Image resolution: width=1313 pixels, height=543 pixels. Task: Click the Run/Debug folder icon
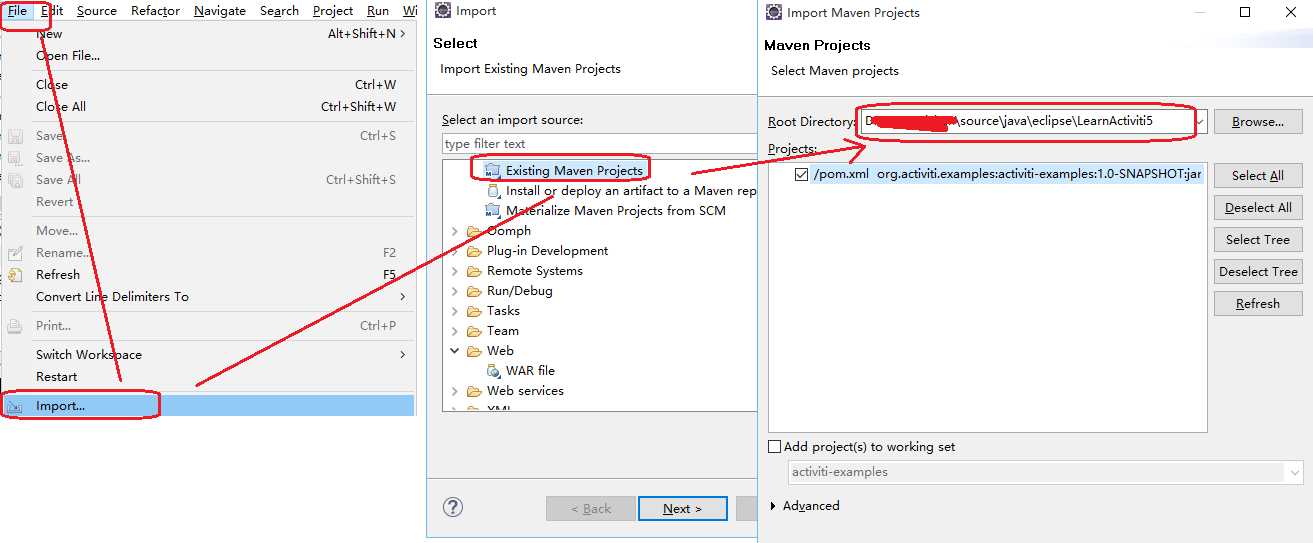pos(474,291)
